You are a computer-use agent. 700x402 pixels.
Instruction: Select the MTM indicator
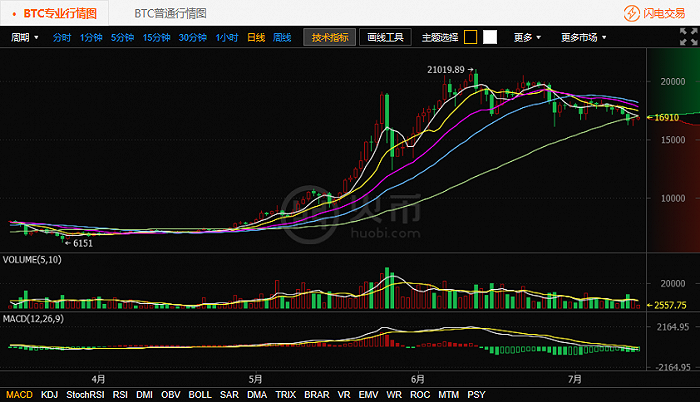[x=449, y=395]
